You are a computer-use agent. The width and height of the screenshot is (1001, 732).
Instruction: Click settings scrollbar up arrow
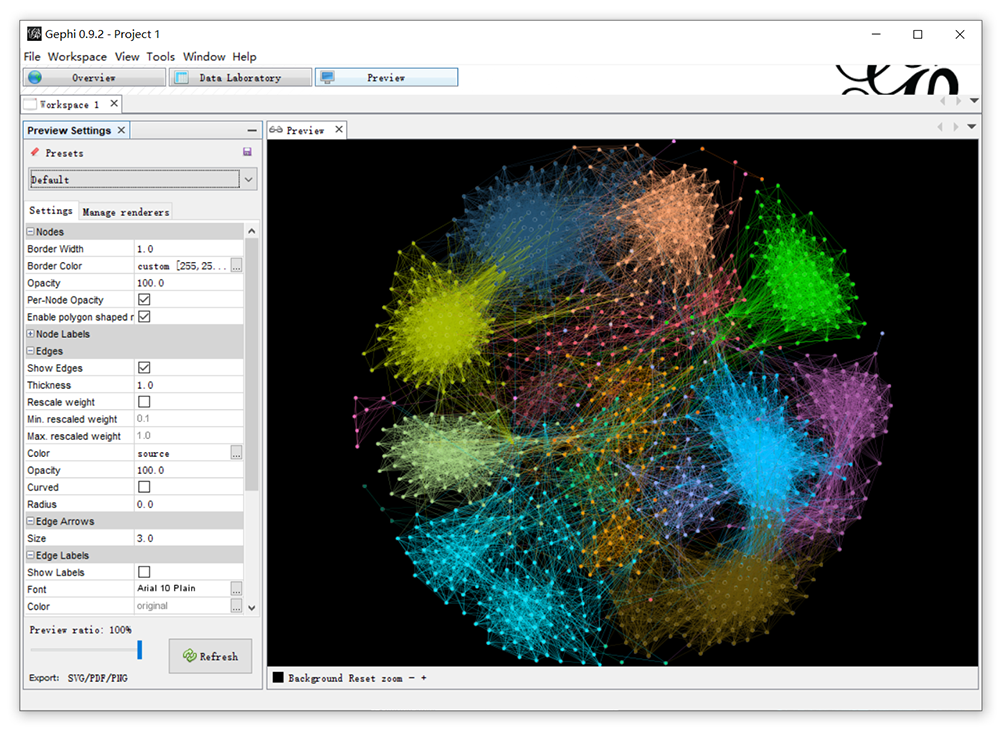pos(252,231)
